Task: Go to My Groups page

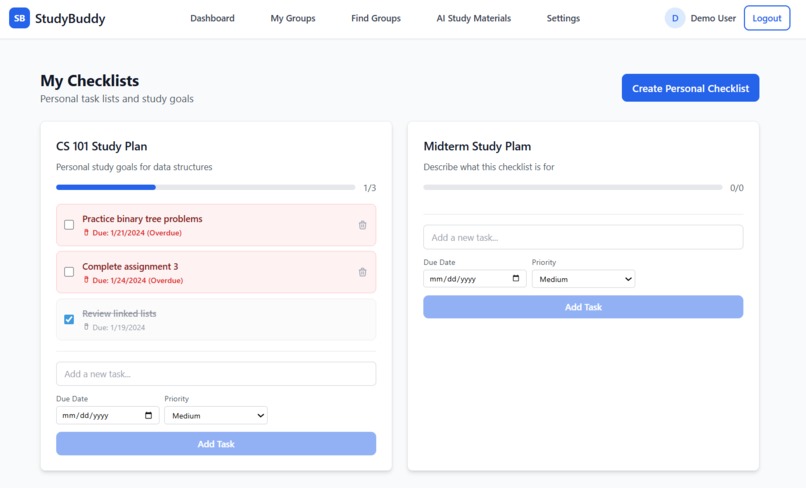Action: [293, 18]
